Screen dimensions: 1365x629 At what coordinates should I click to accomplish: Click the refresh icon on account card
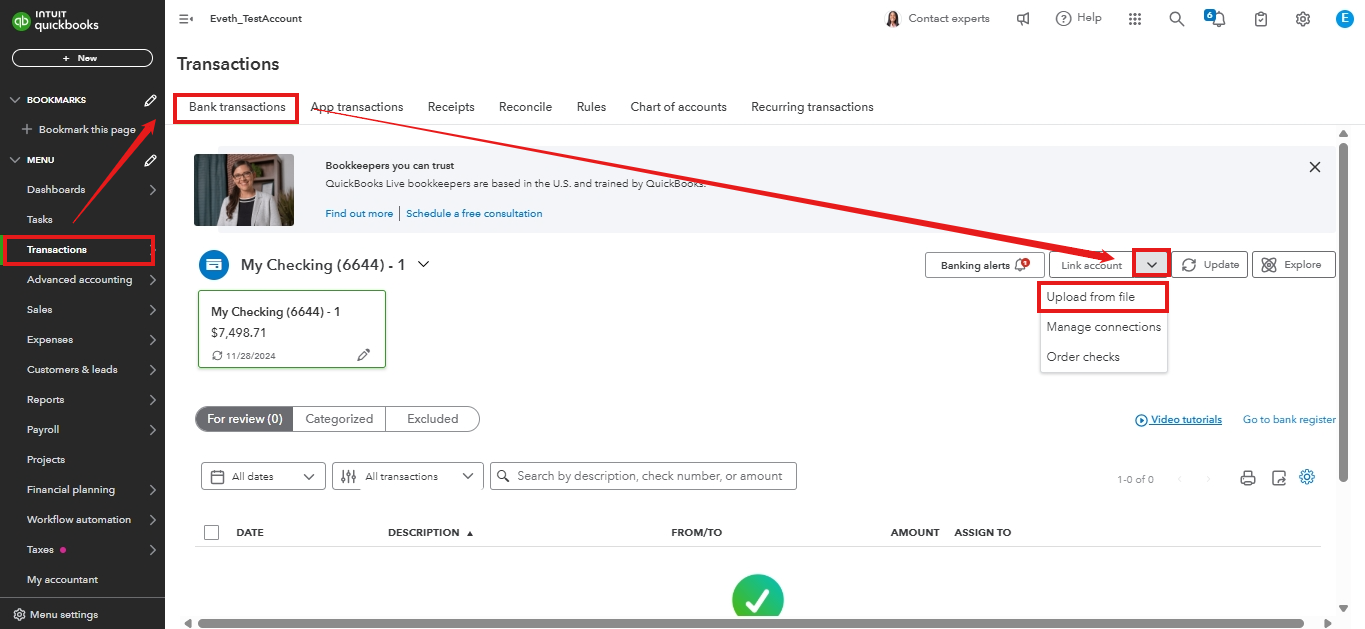217,355
